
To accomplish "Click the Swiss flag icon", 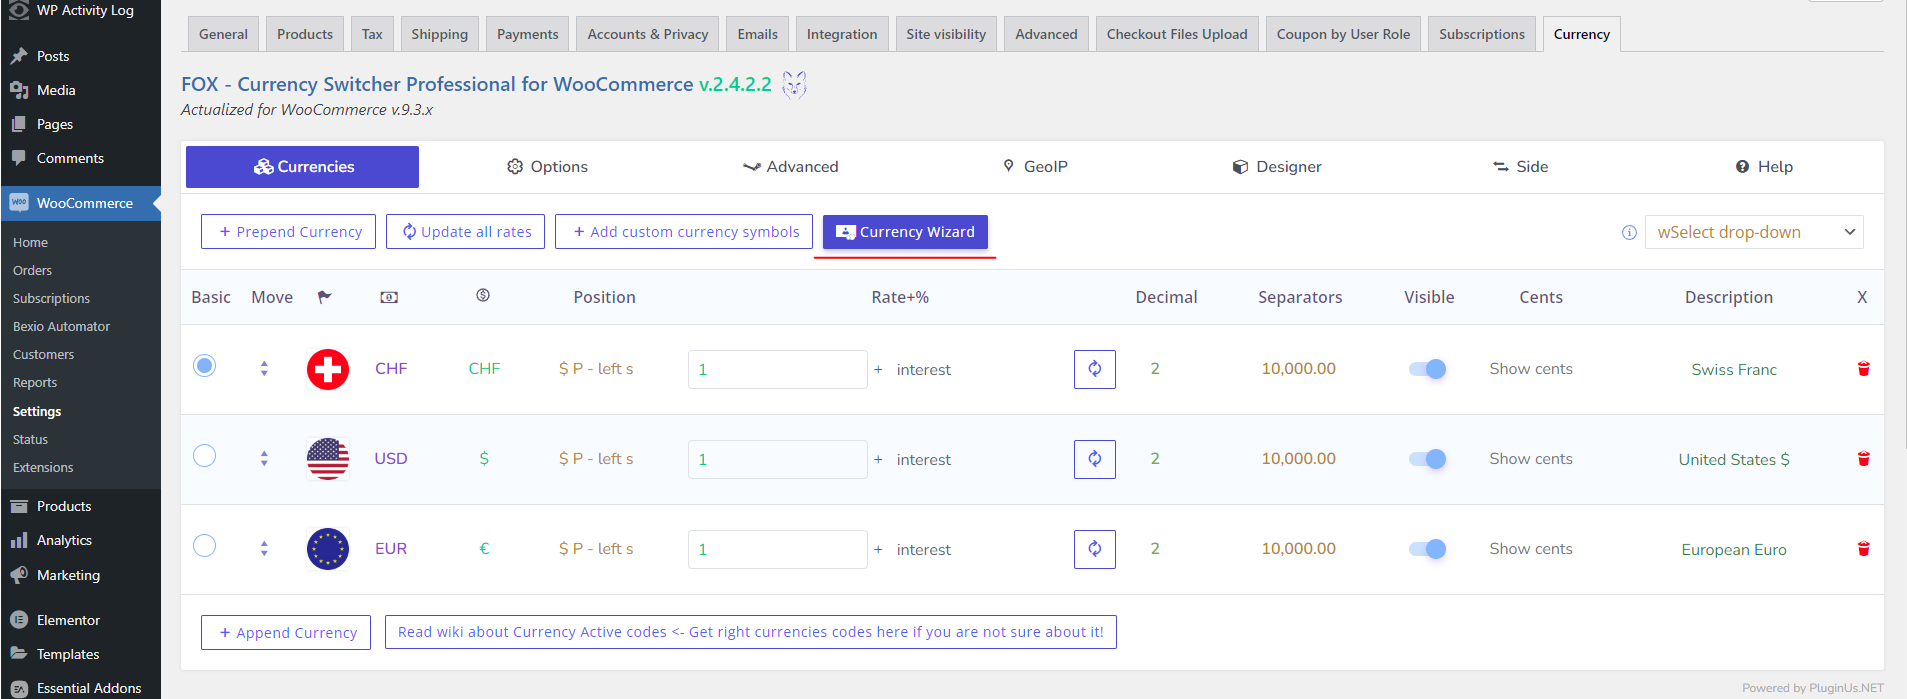I will (328, 369).
